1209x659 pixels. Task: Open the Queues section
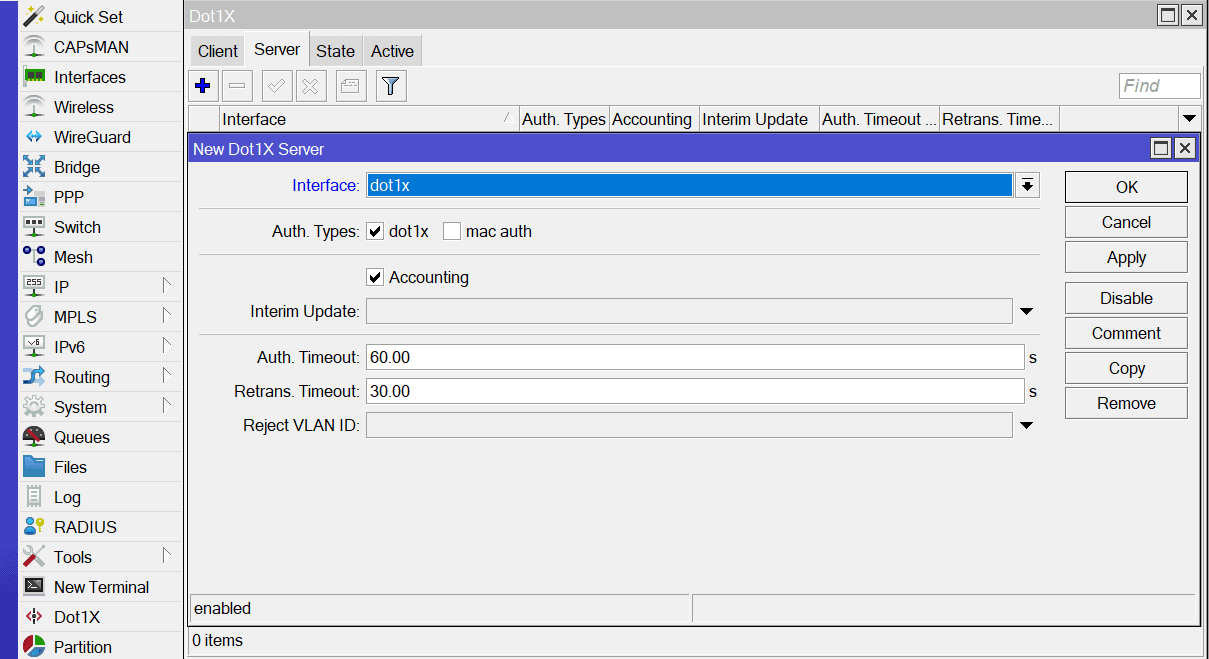(x=82, y=437)
